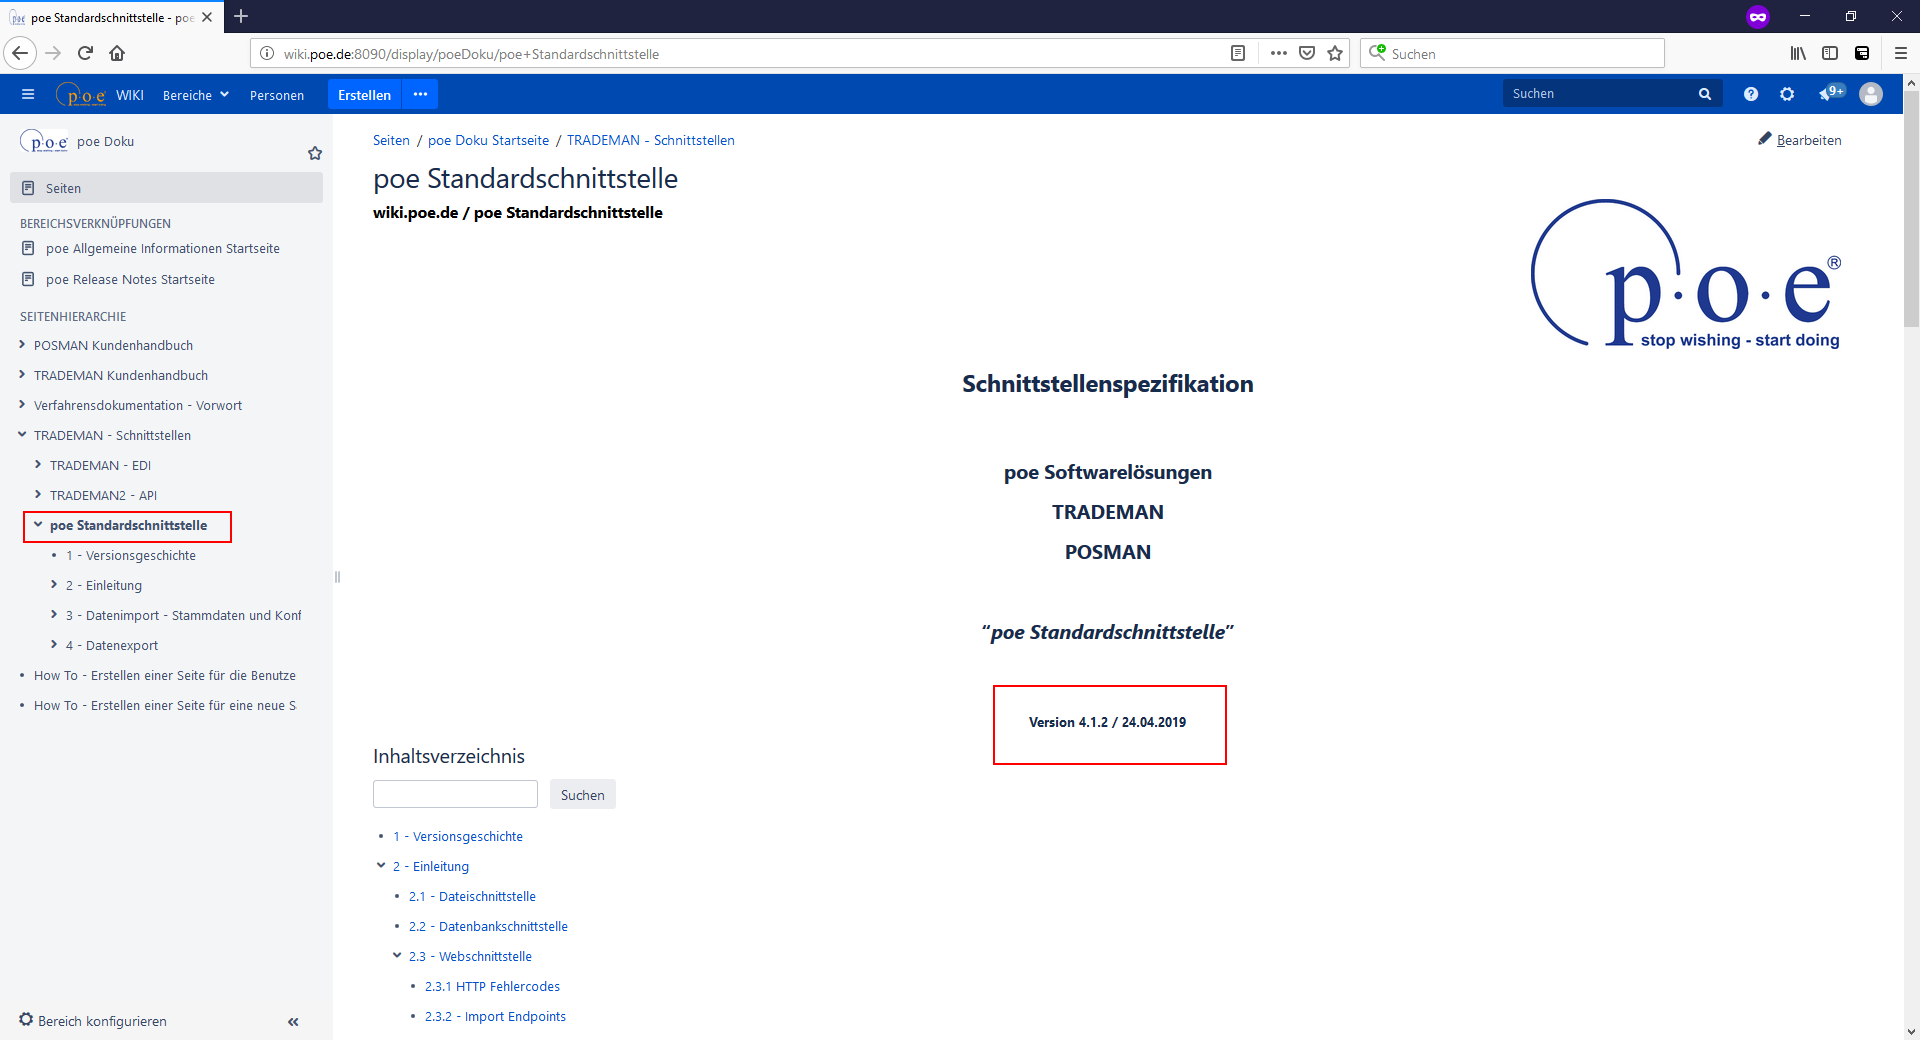The width and height of the screenshot is (1920, 1040).
Task: Click the Inhaltsverzeichnis search input field
Action: [x=455, y=795]
